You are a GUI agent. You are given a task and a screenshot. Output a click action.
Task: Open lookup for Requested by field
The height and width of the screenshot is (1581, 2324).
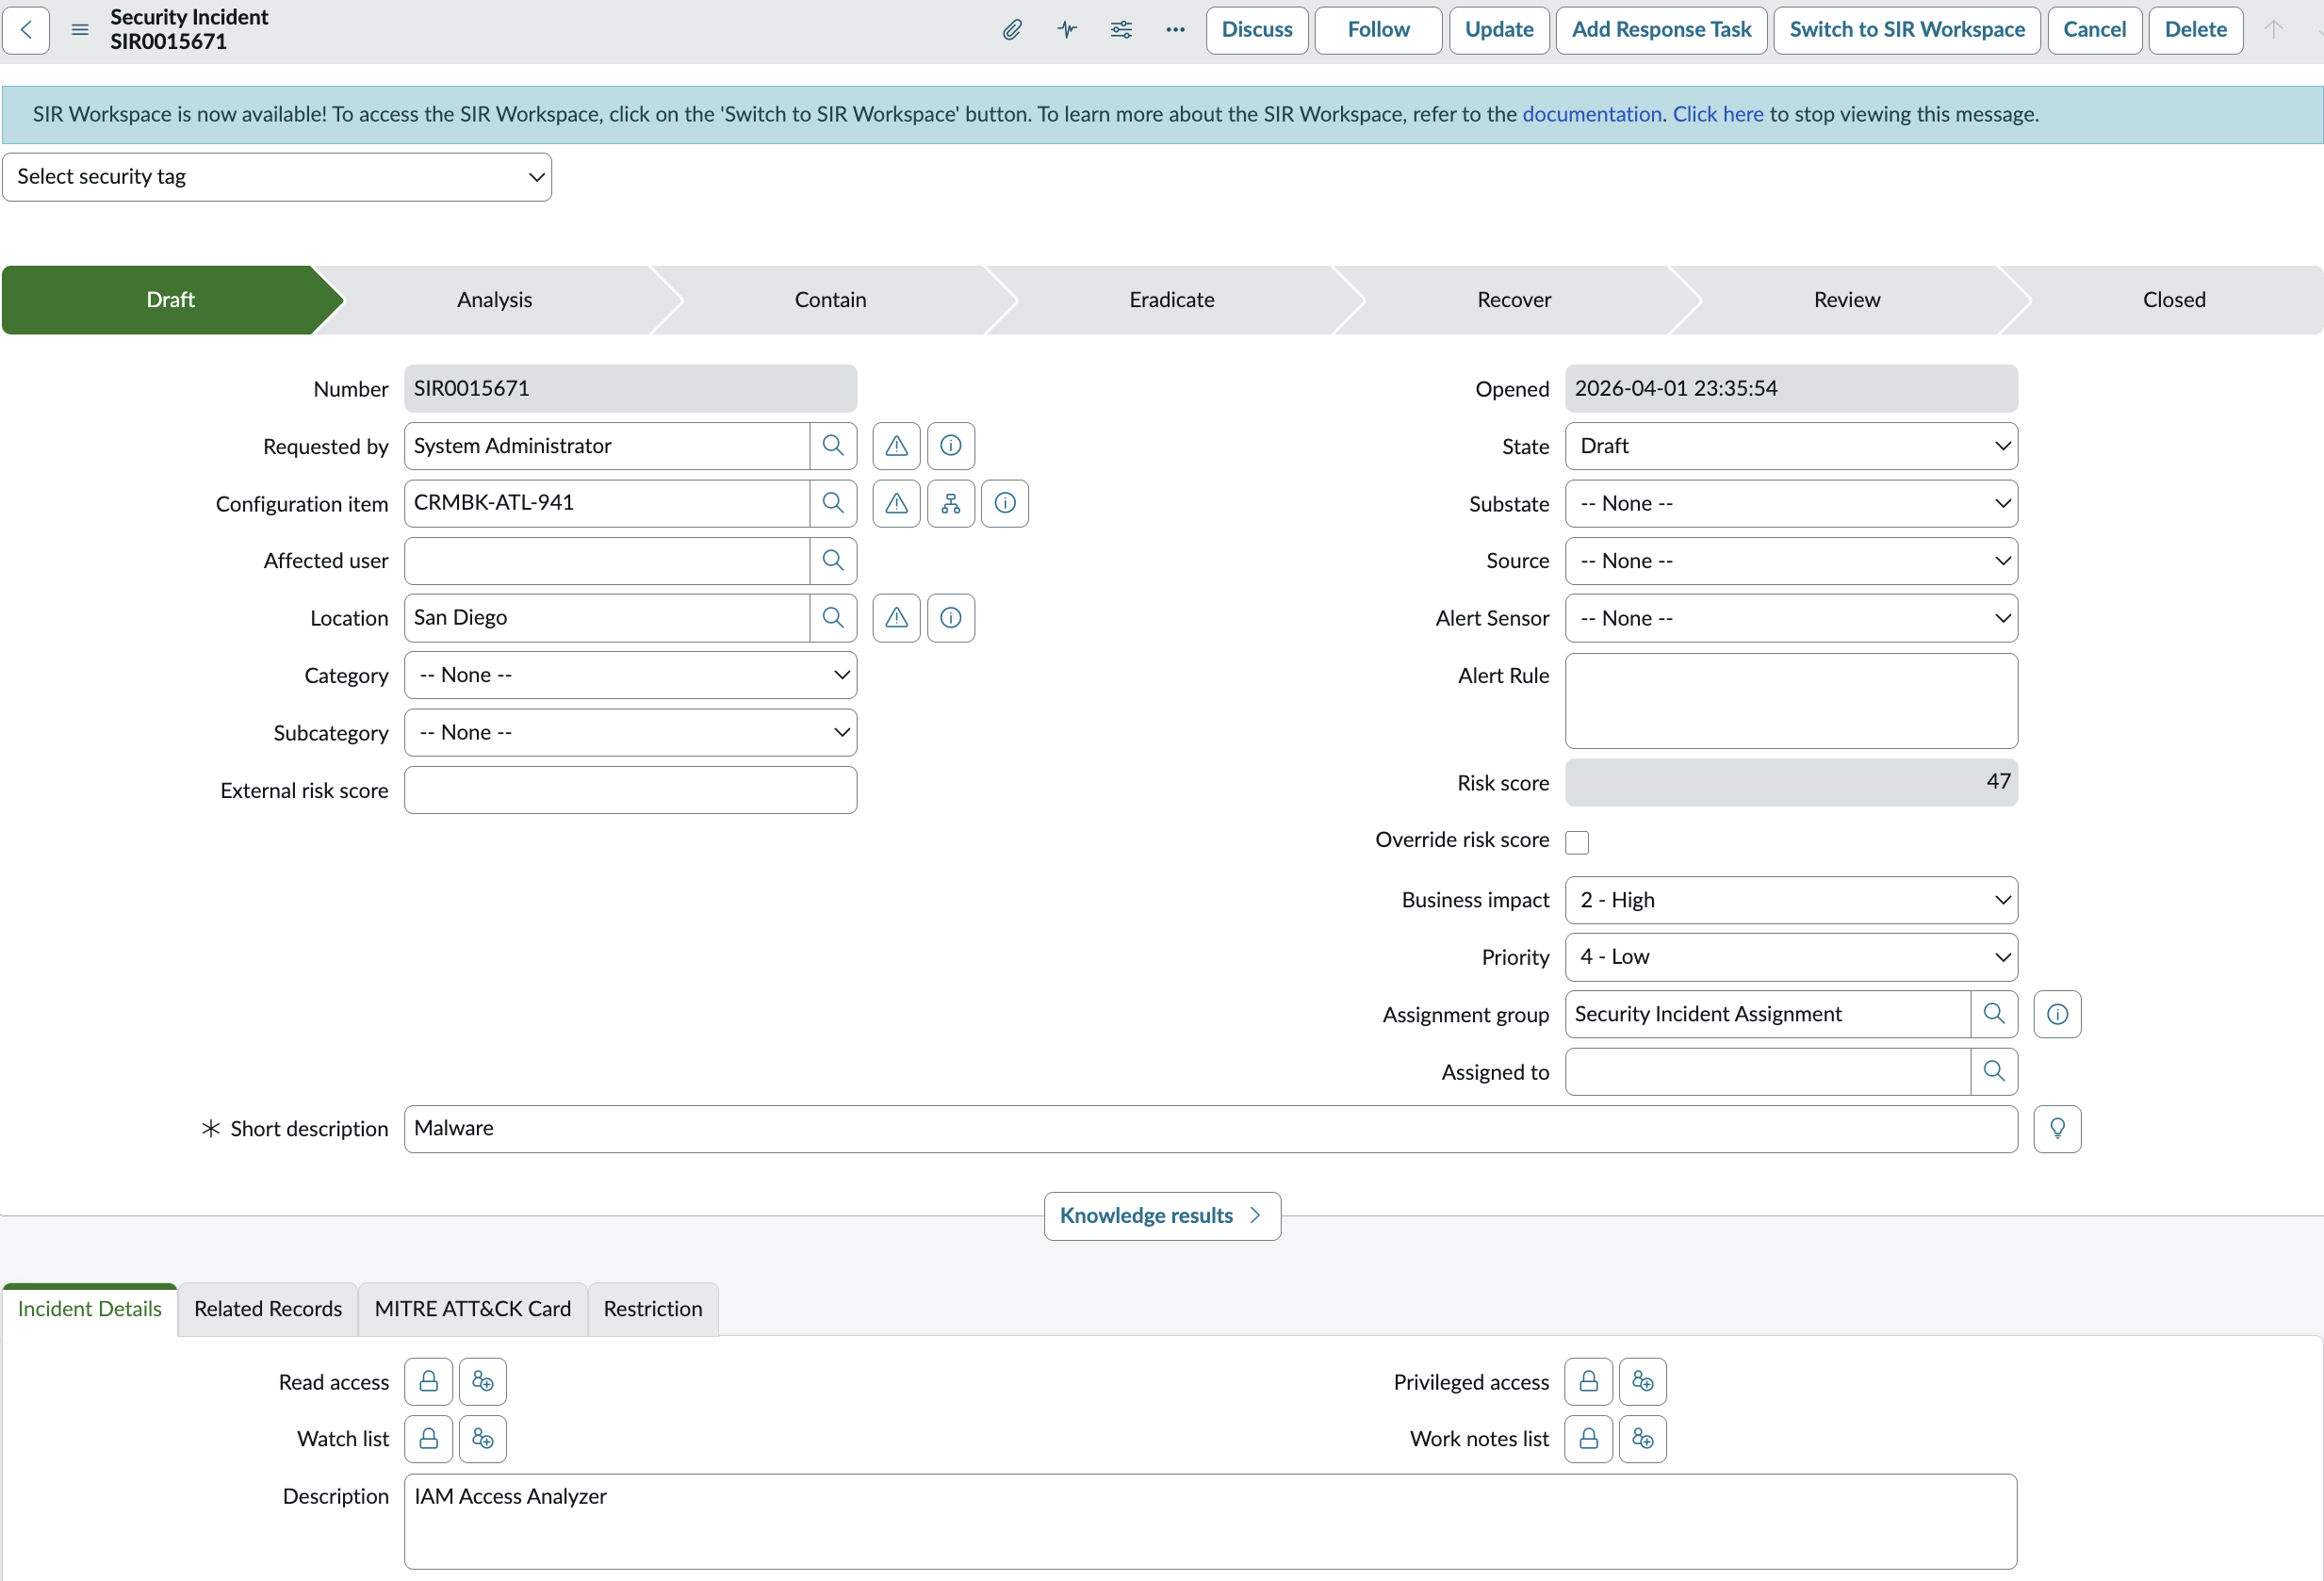click(833, 446)
